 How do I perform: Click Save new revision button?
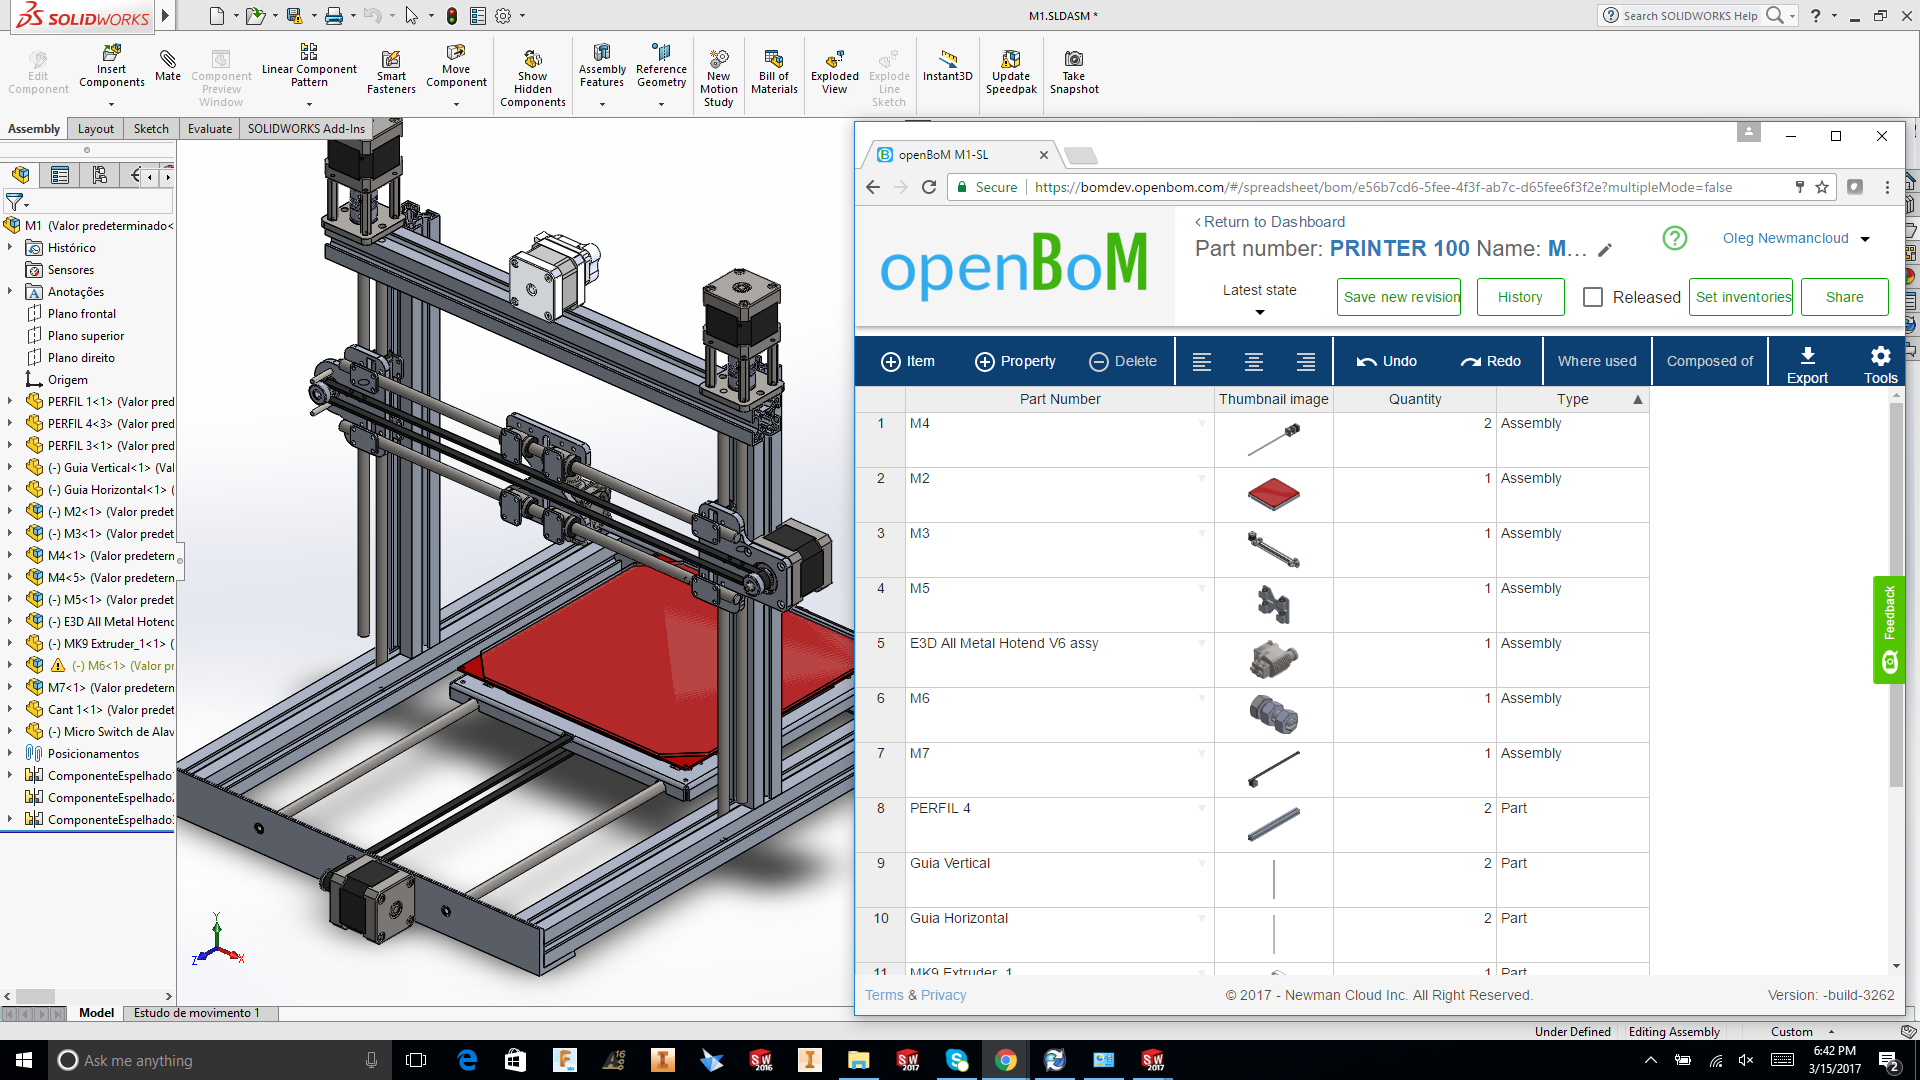click(x=1399, y=297)
